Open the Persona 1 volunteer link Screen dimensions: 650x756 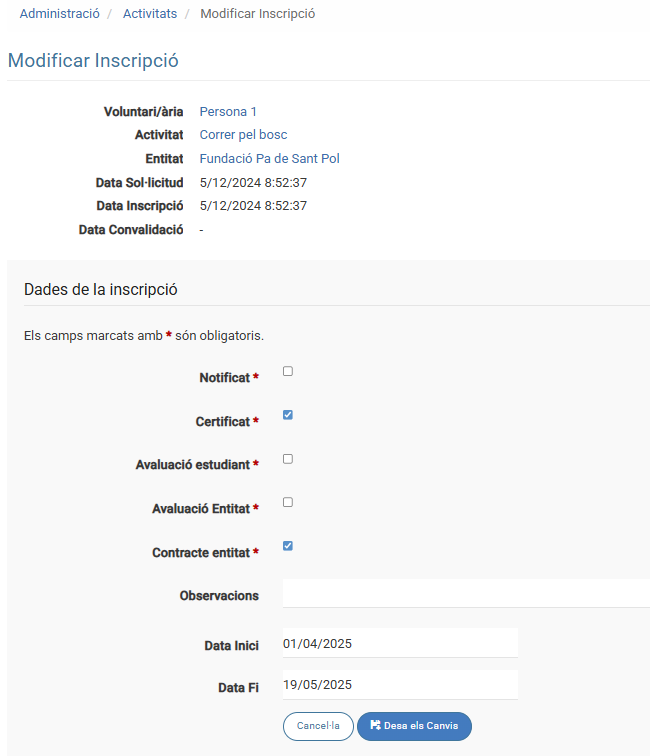coord(228,112)
